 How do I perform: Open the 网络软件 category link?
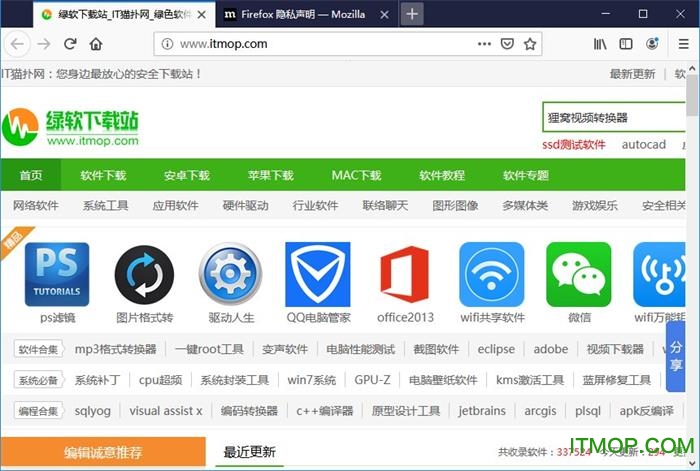[36, 205]
